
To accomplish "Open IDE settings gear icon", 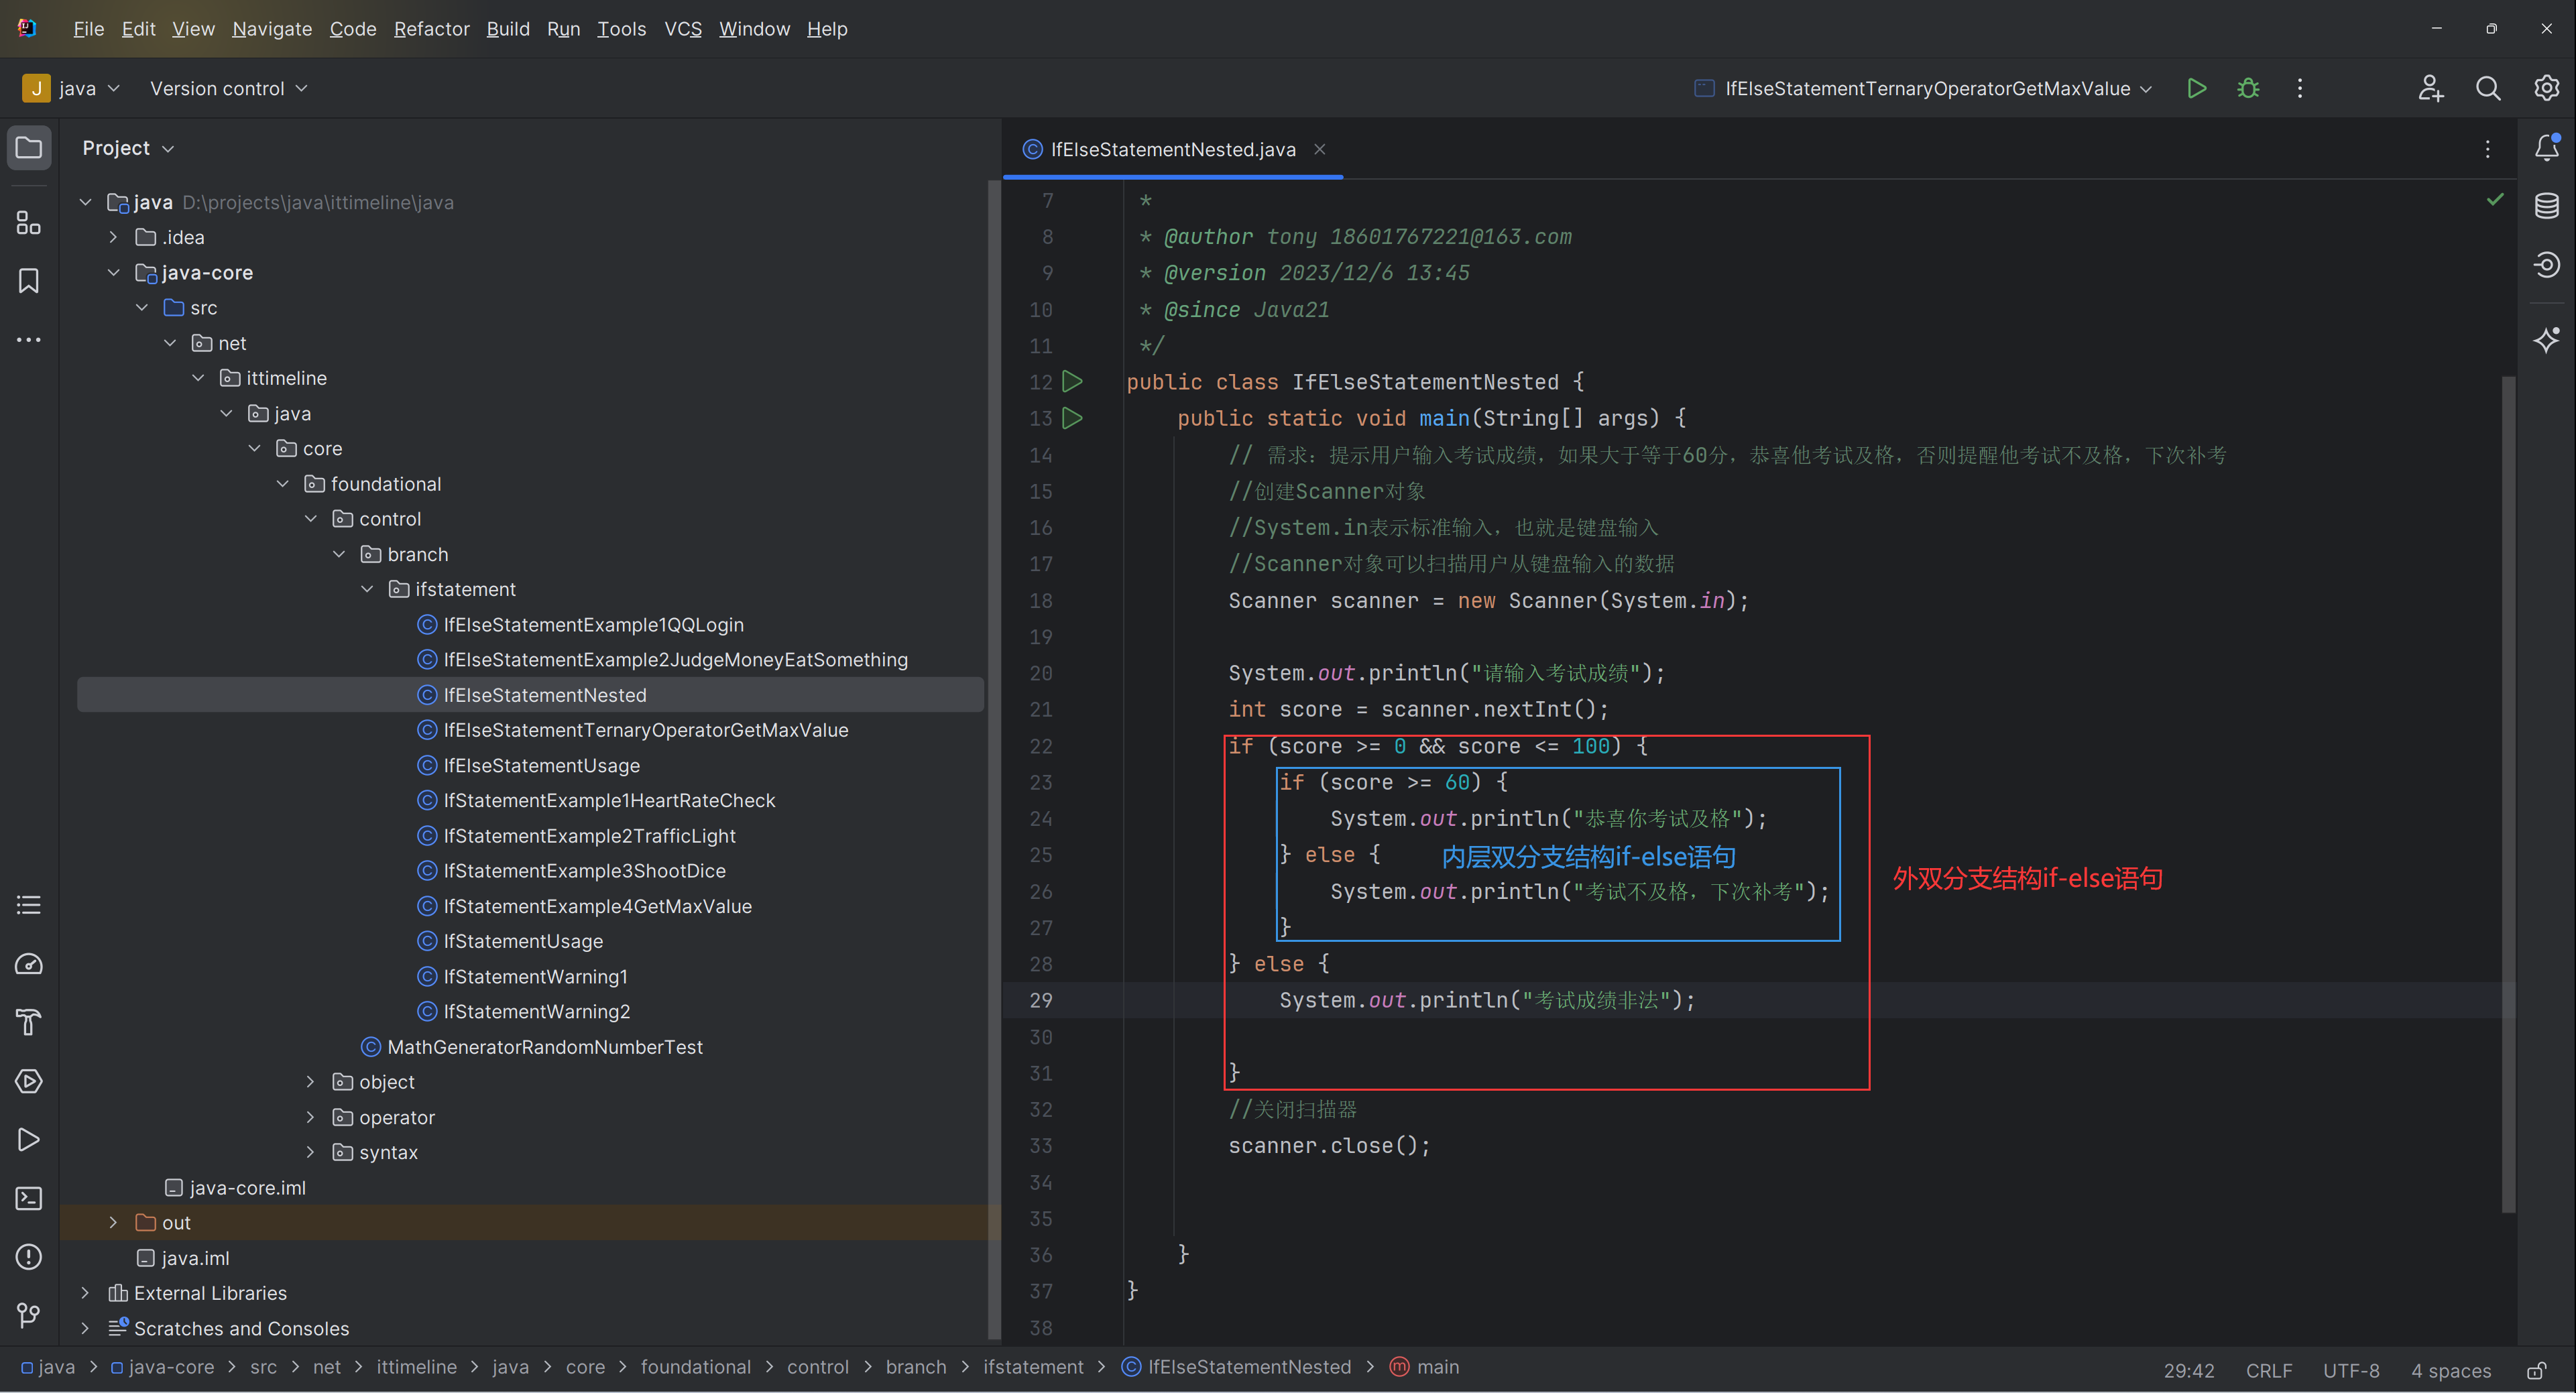I will click(2546, 88).
